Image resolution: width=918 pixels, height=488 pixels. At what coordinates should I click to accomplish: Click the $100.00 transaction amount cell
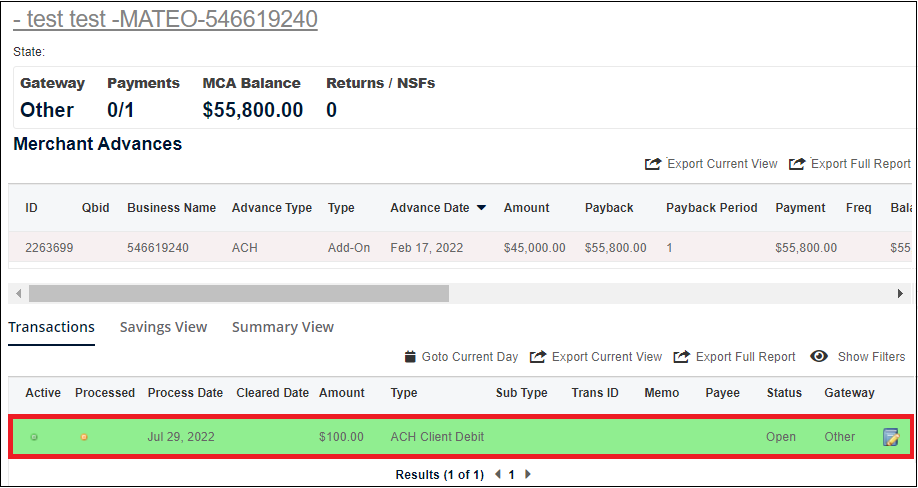tap(341, 437)
